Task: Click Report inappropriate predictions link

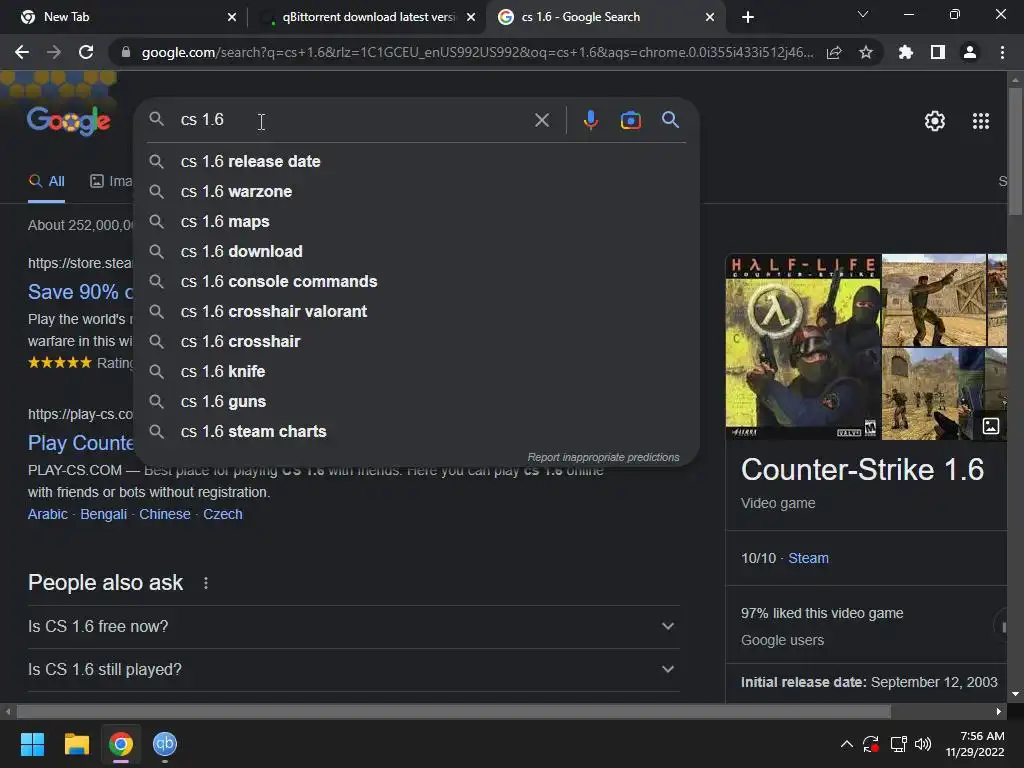Action: point(603,457)
